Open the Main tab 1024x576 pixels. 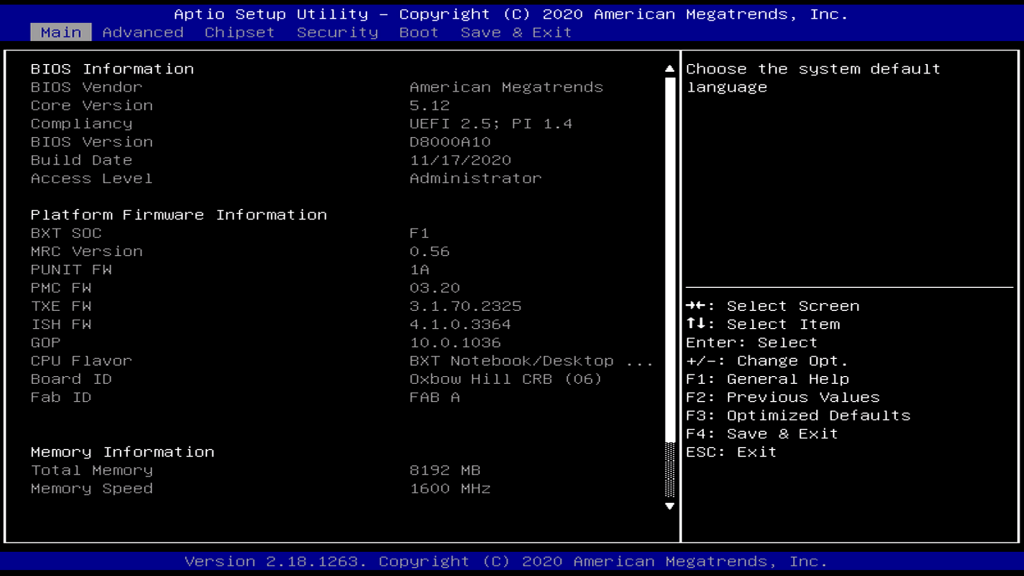click(61, 32)
